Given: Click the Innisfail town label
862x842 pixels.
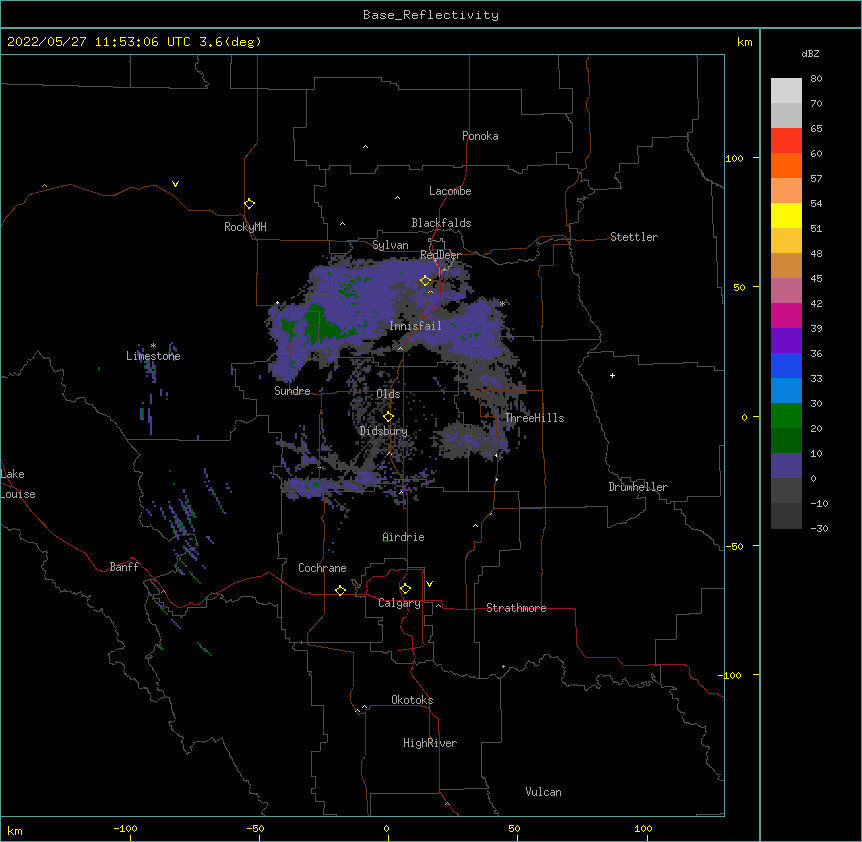Looking at the screenshot, I should point(415,326).
